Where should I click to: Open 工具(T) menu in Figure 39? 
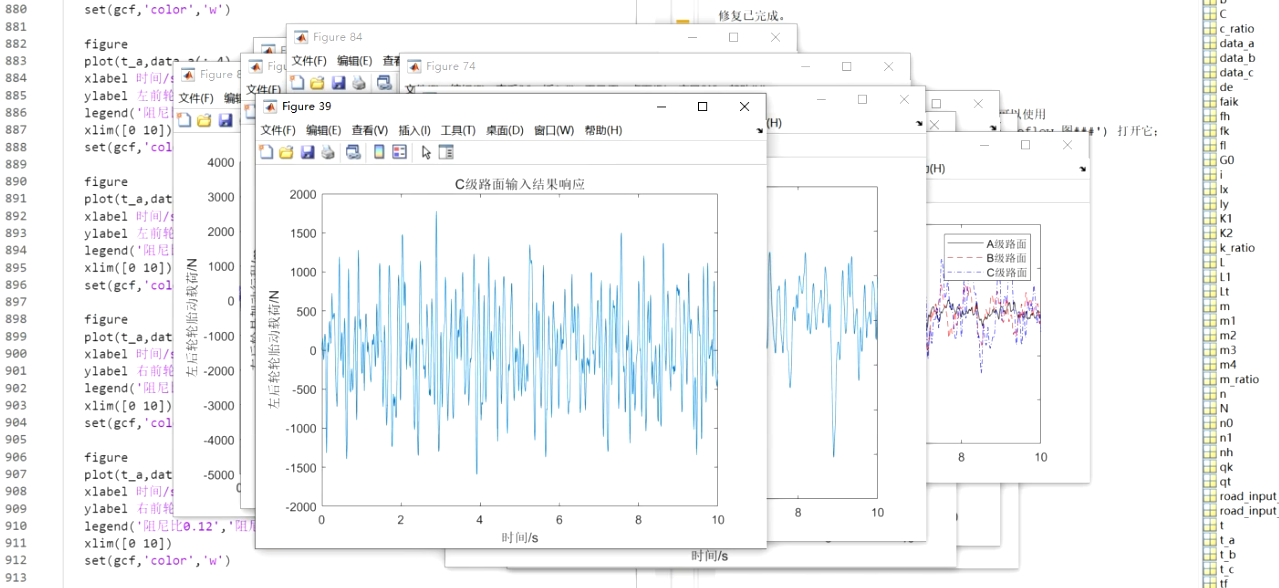[458, 130]
